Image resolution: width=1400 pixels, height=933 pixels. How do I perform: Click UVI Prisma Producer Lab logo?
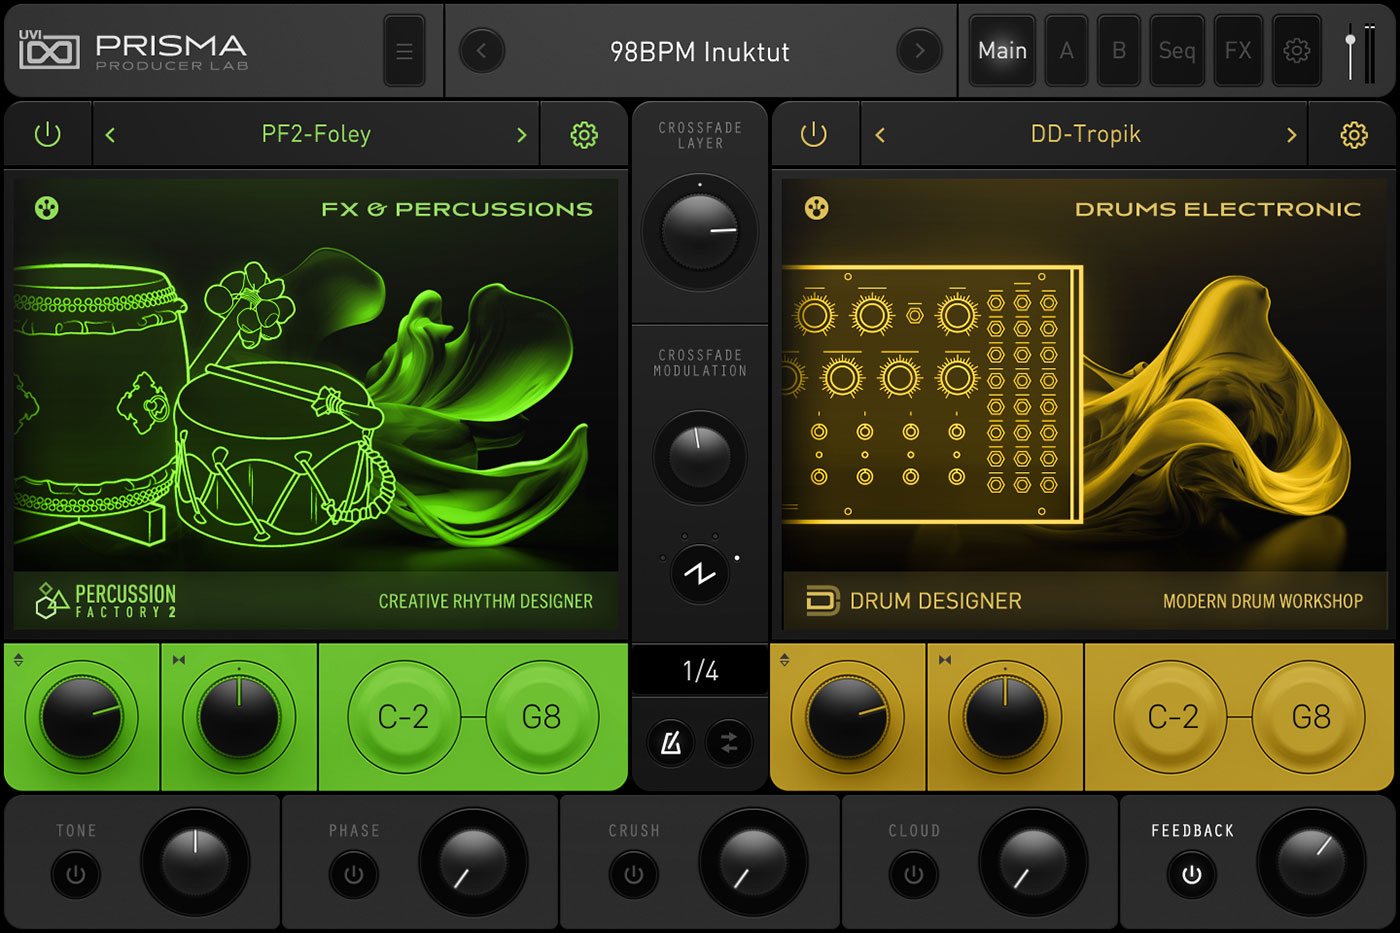[133, 51]
